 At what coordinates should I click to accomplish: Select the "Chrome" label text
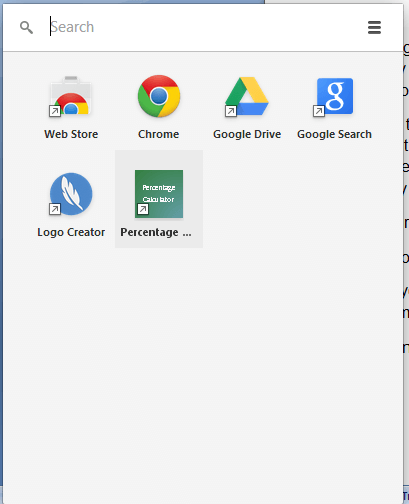point(159,134)
